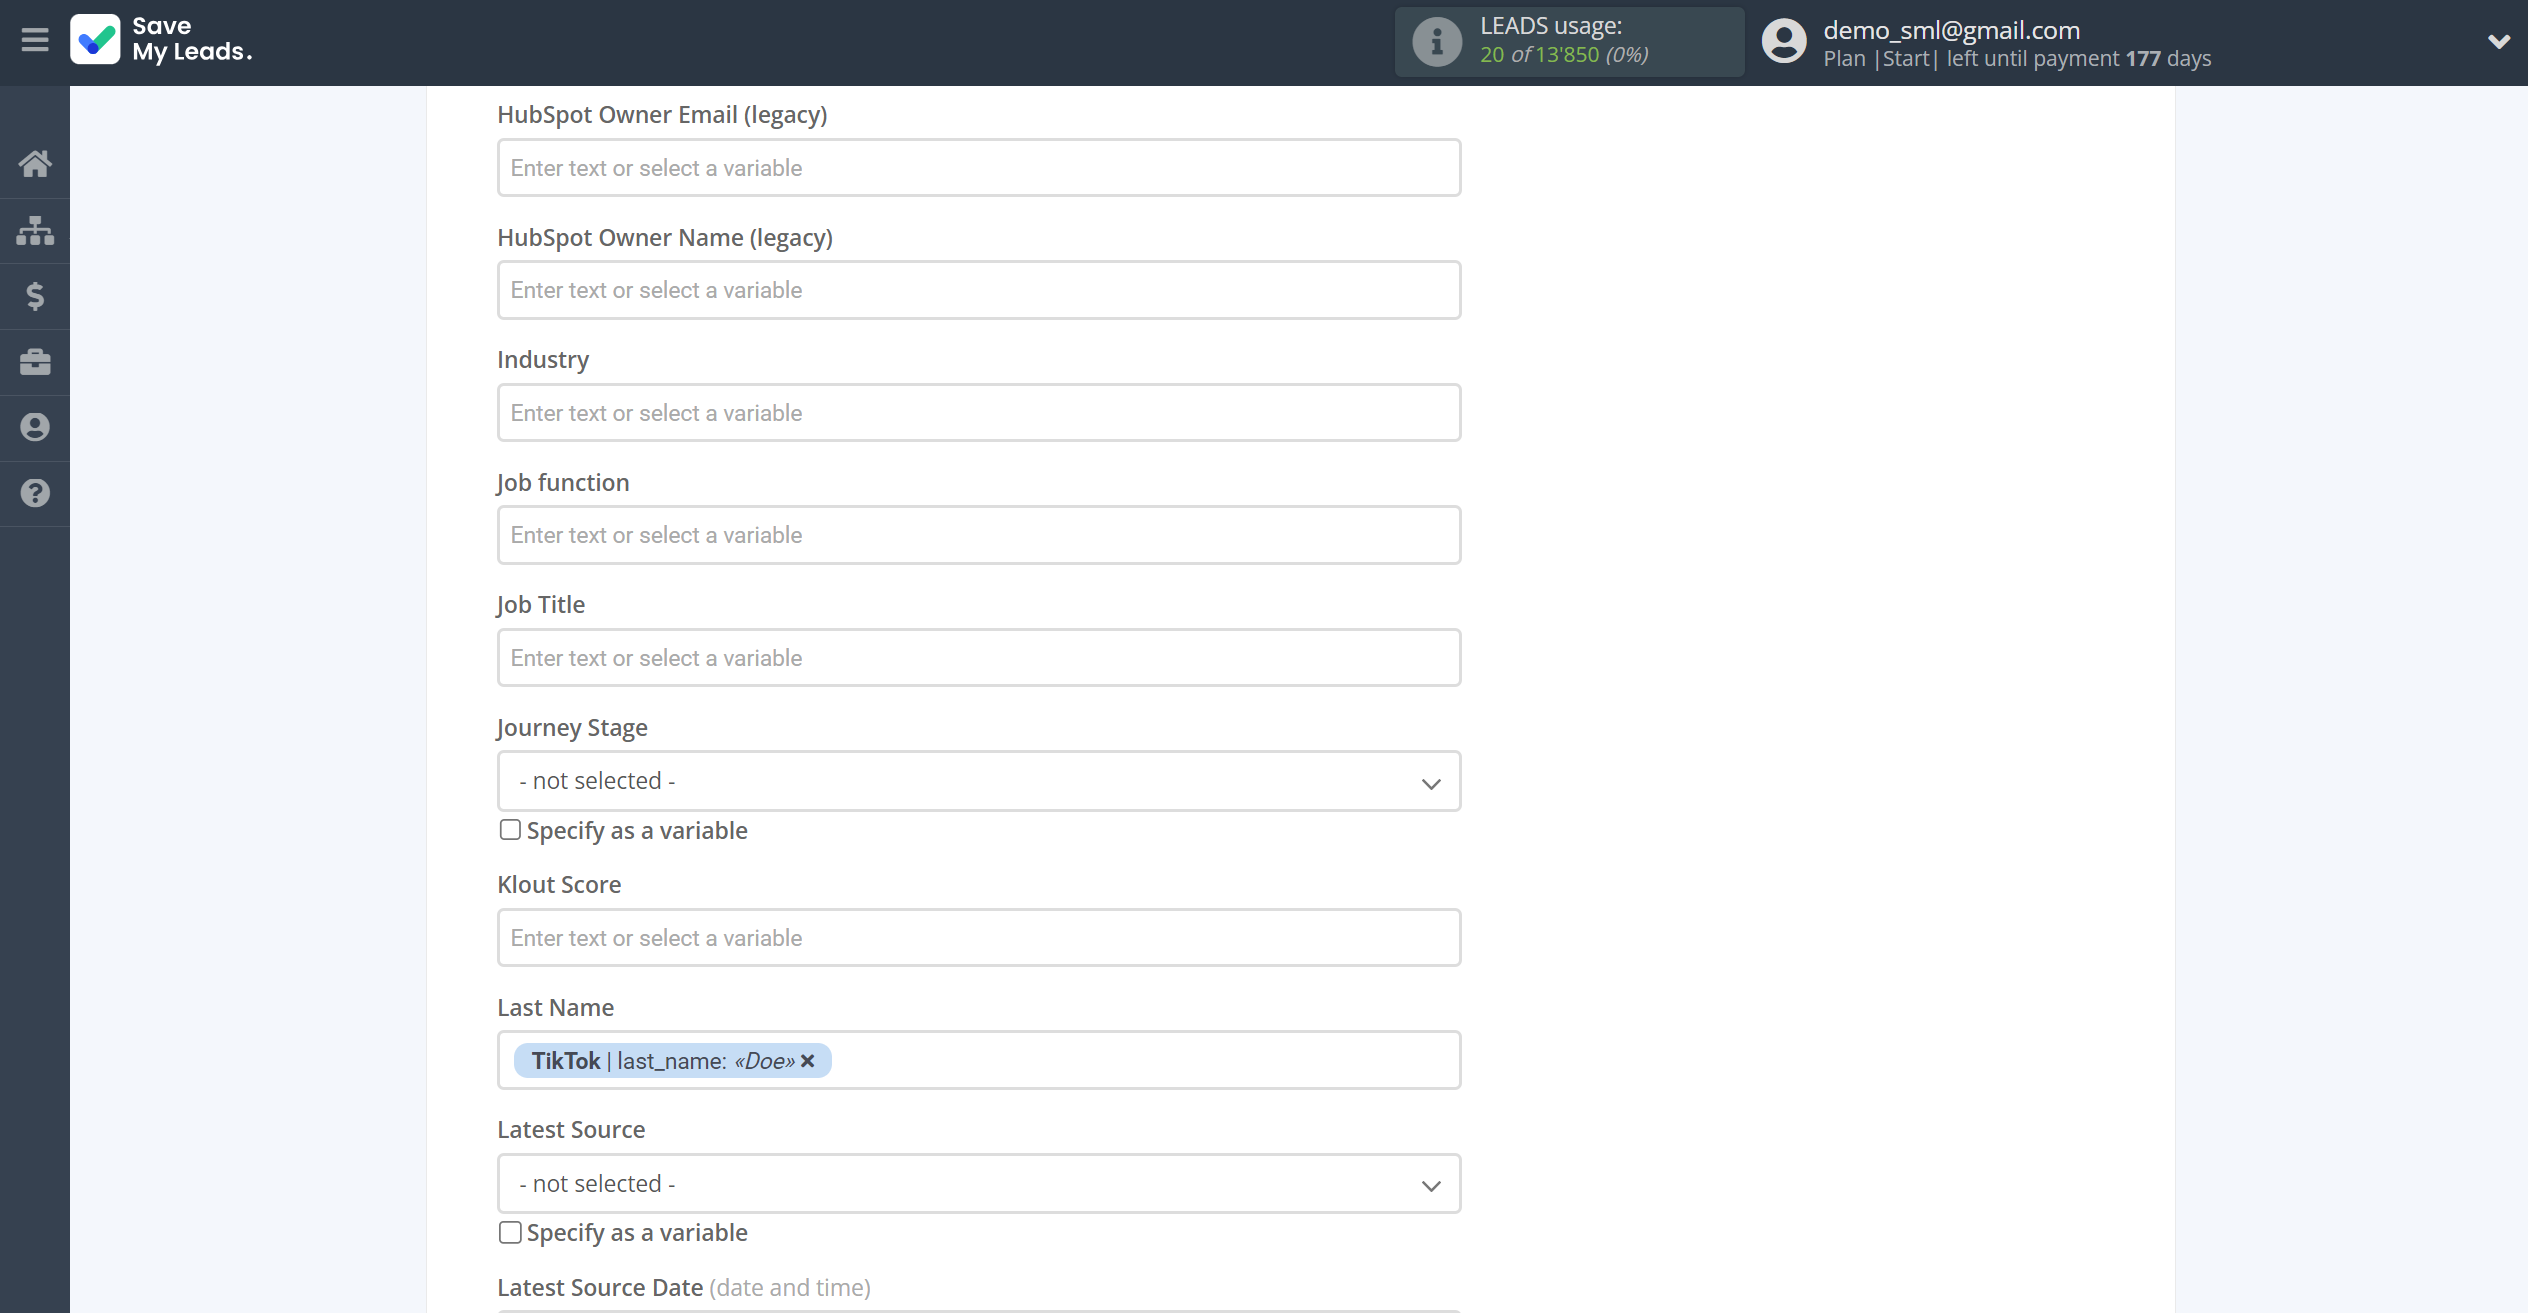2528x1313 pixels.
Task: Click the LEADS usage info icon
Action: point(1437,42)
